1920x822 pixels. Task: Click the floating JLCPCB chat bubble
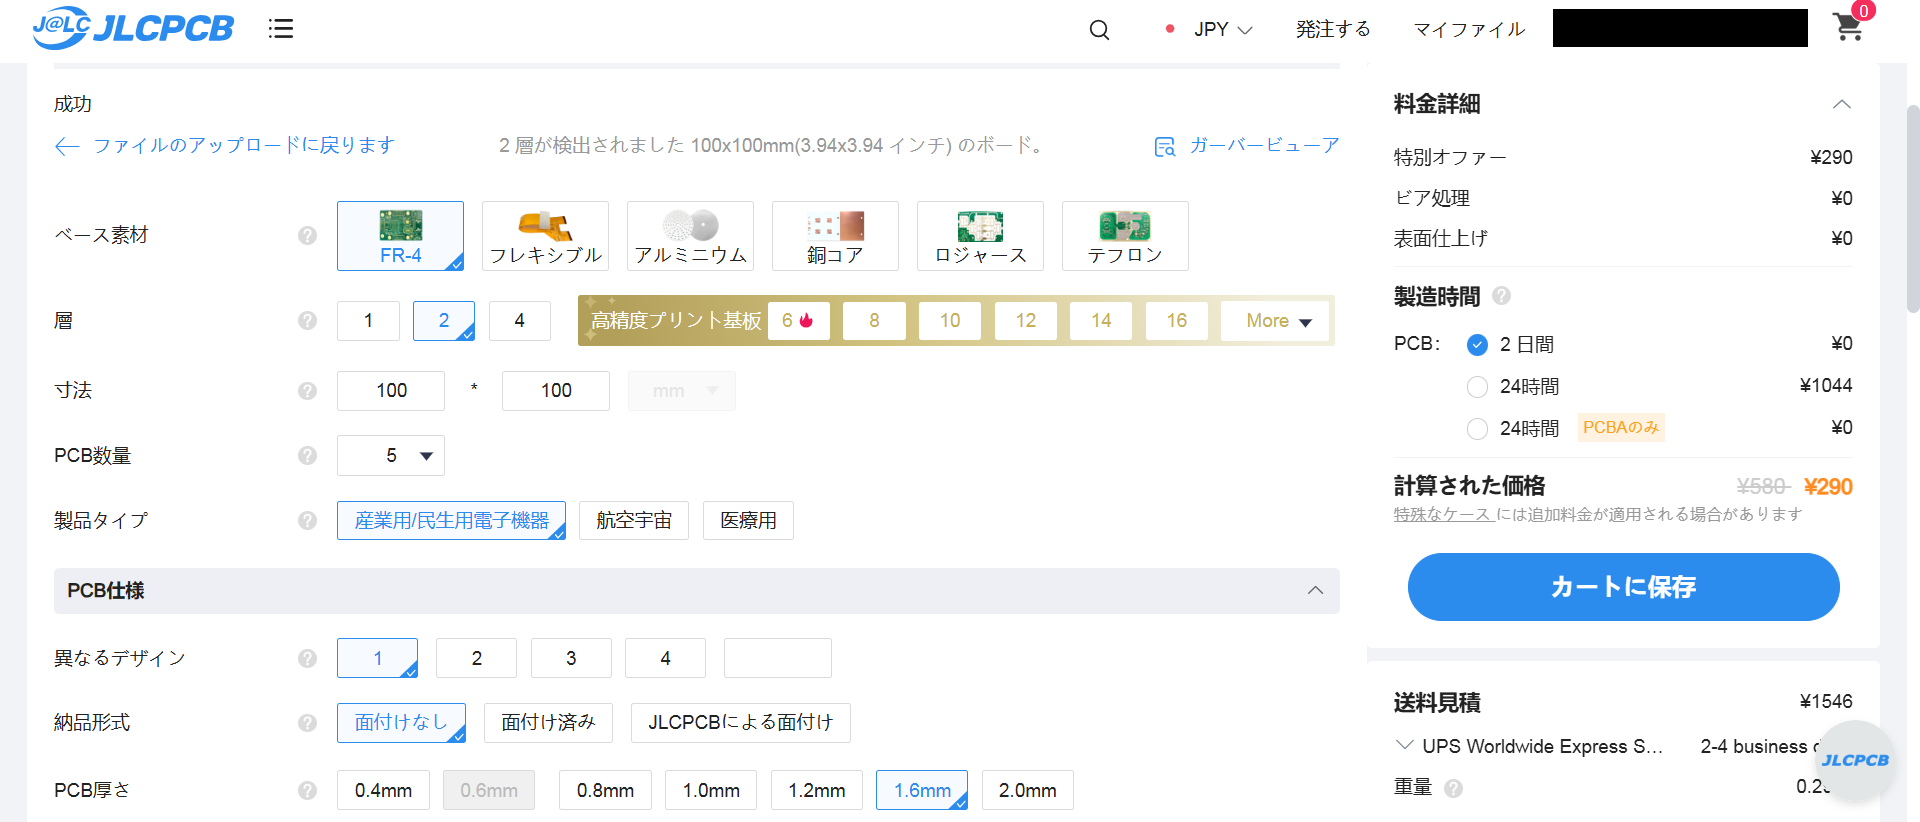[x=1855, y=760]
